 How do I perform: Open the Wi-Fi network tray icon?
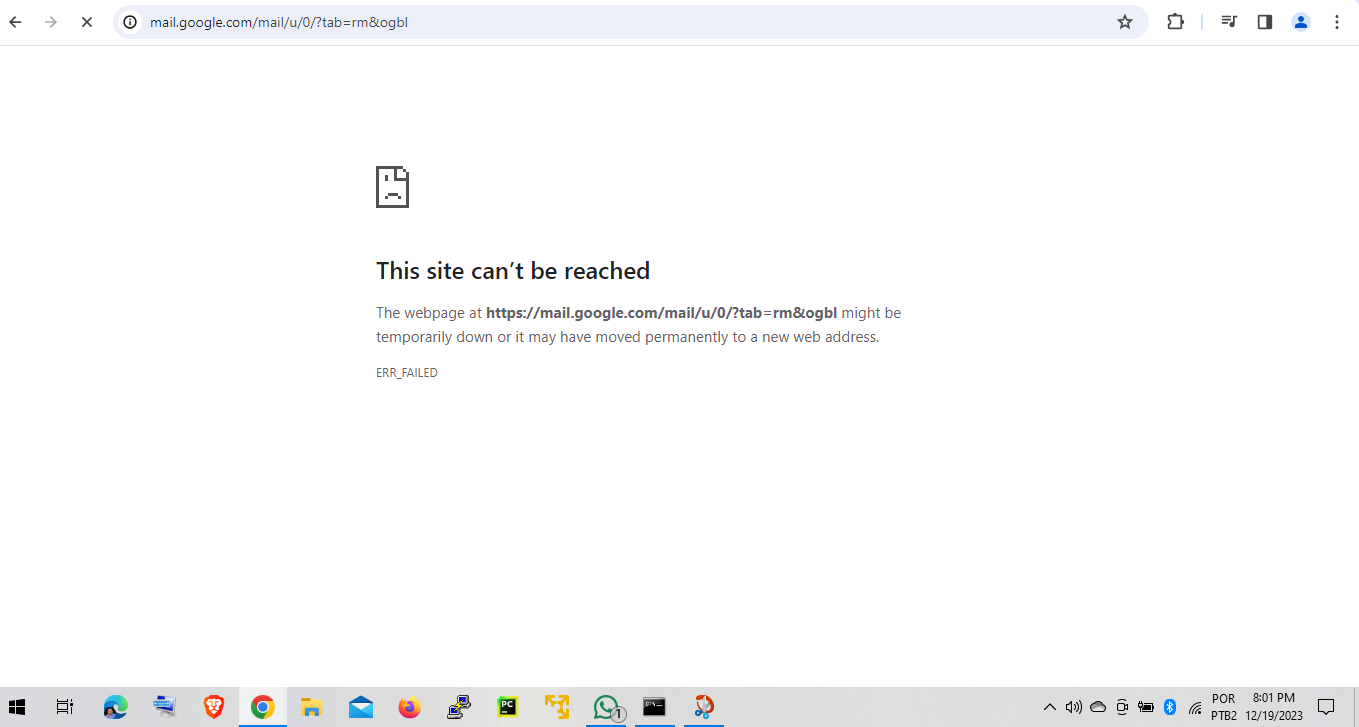pos(1195,707)
